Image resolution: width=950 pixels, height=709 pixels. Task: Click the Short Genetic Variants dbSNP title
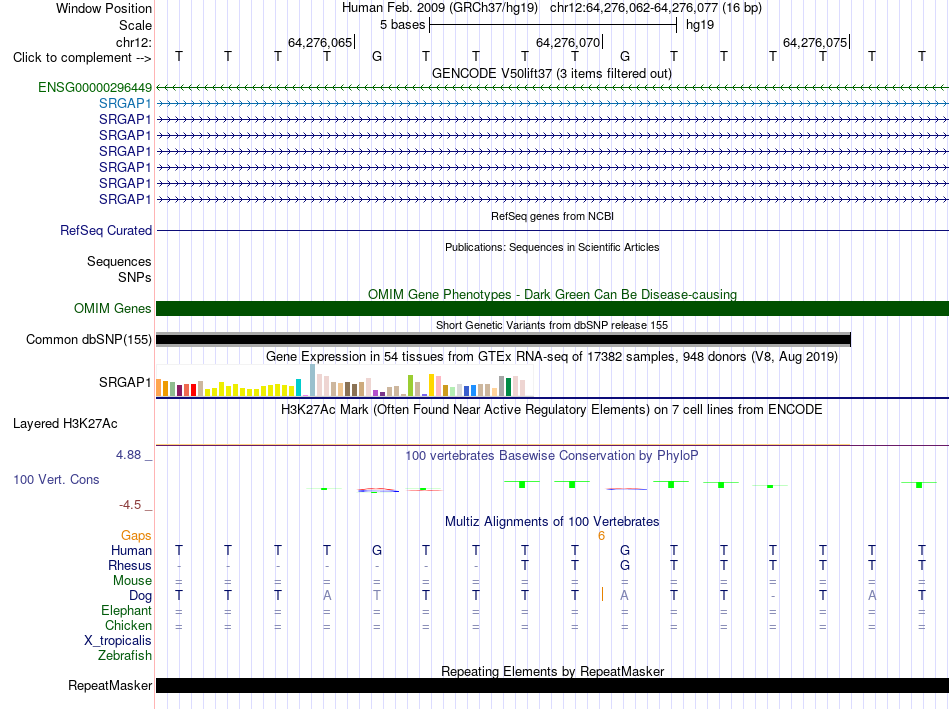click(552, 325)
